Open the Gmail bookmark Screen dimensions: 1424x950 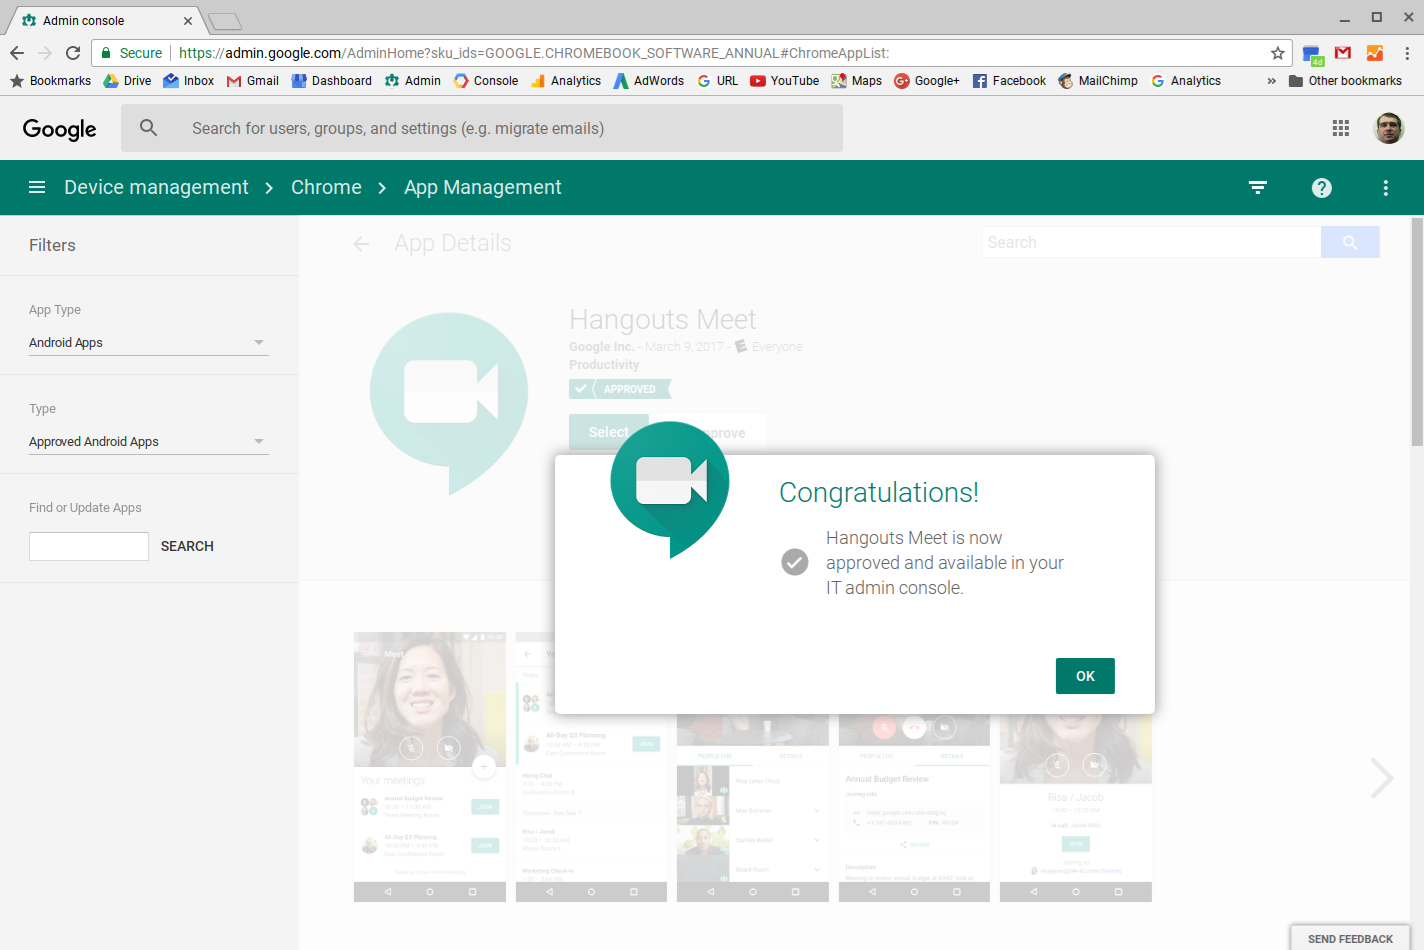(x=252, y=81)
